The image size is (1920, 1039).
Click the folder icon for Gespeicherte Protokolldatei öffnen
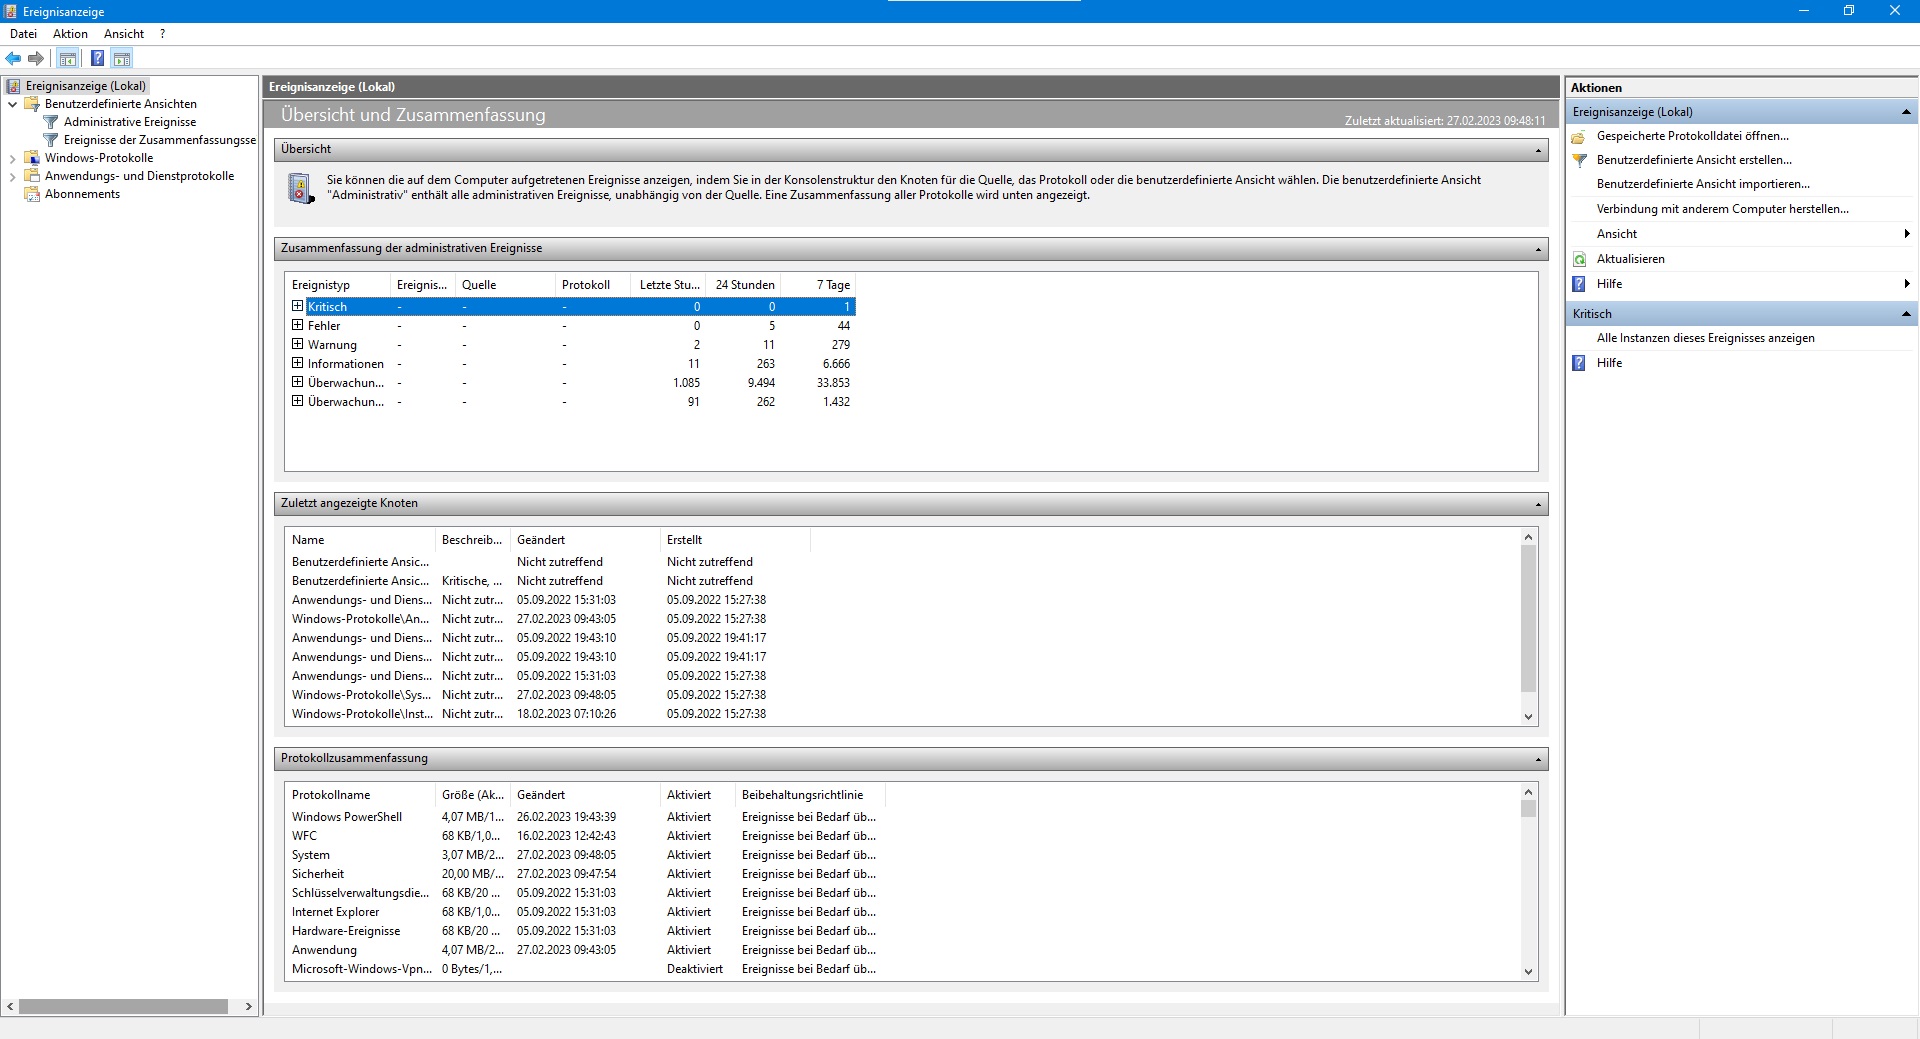pyautogui.click(x=1579, y=136)
